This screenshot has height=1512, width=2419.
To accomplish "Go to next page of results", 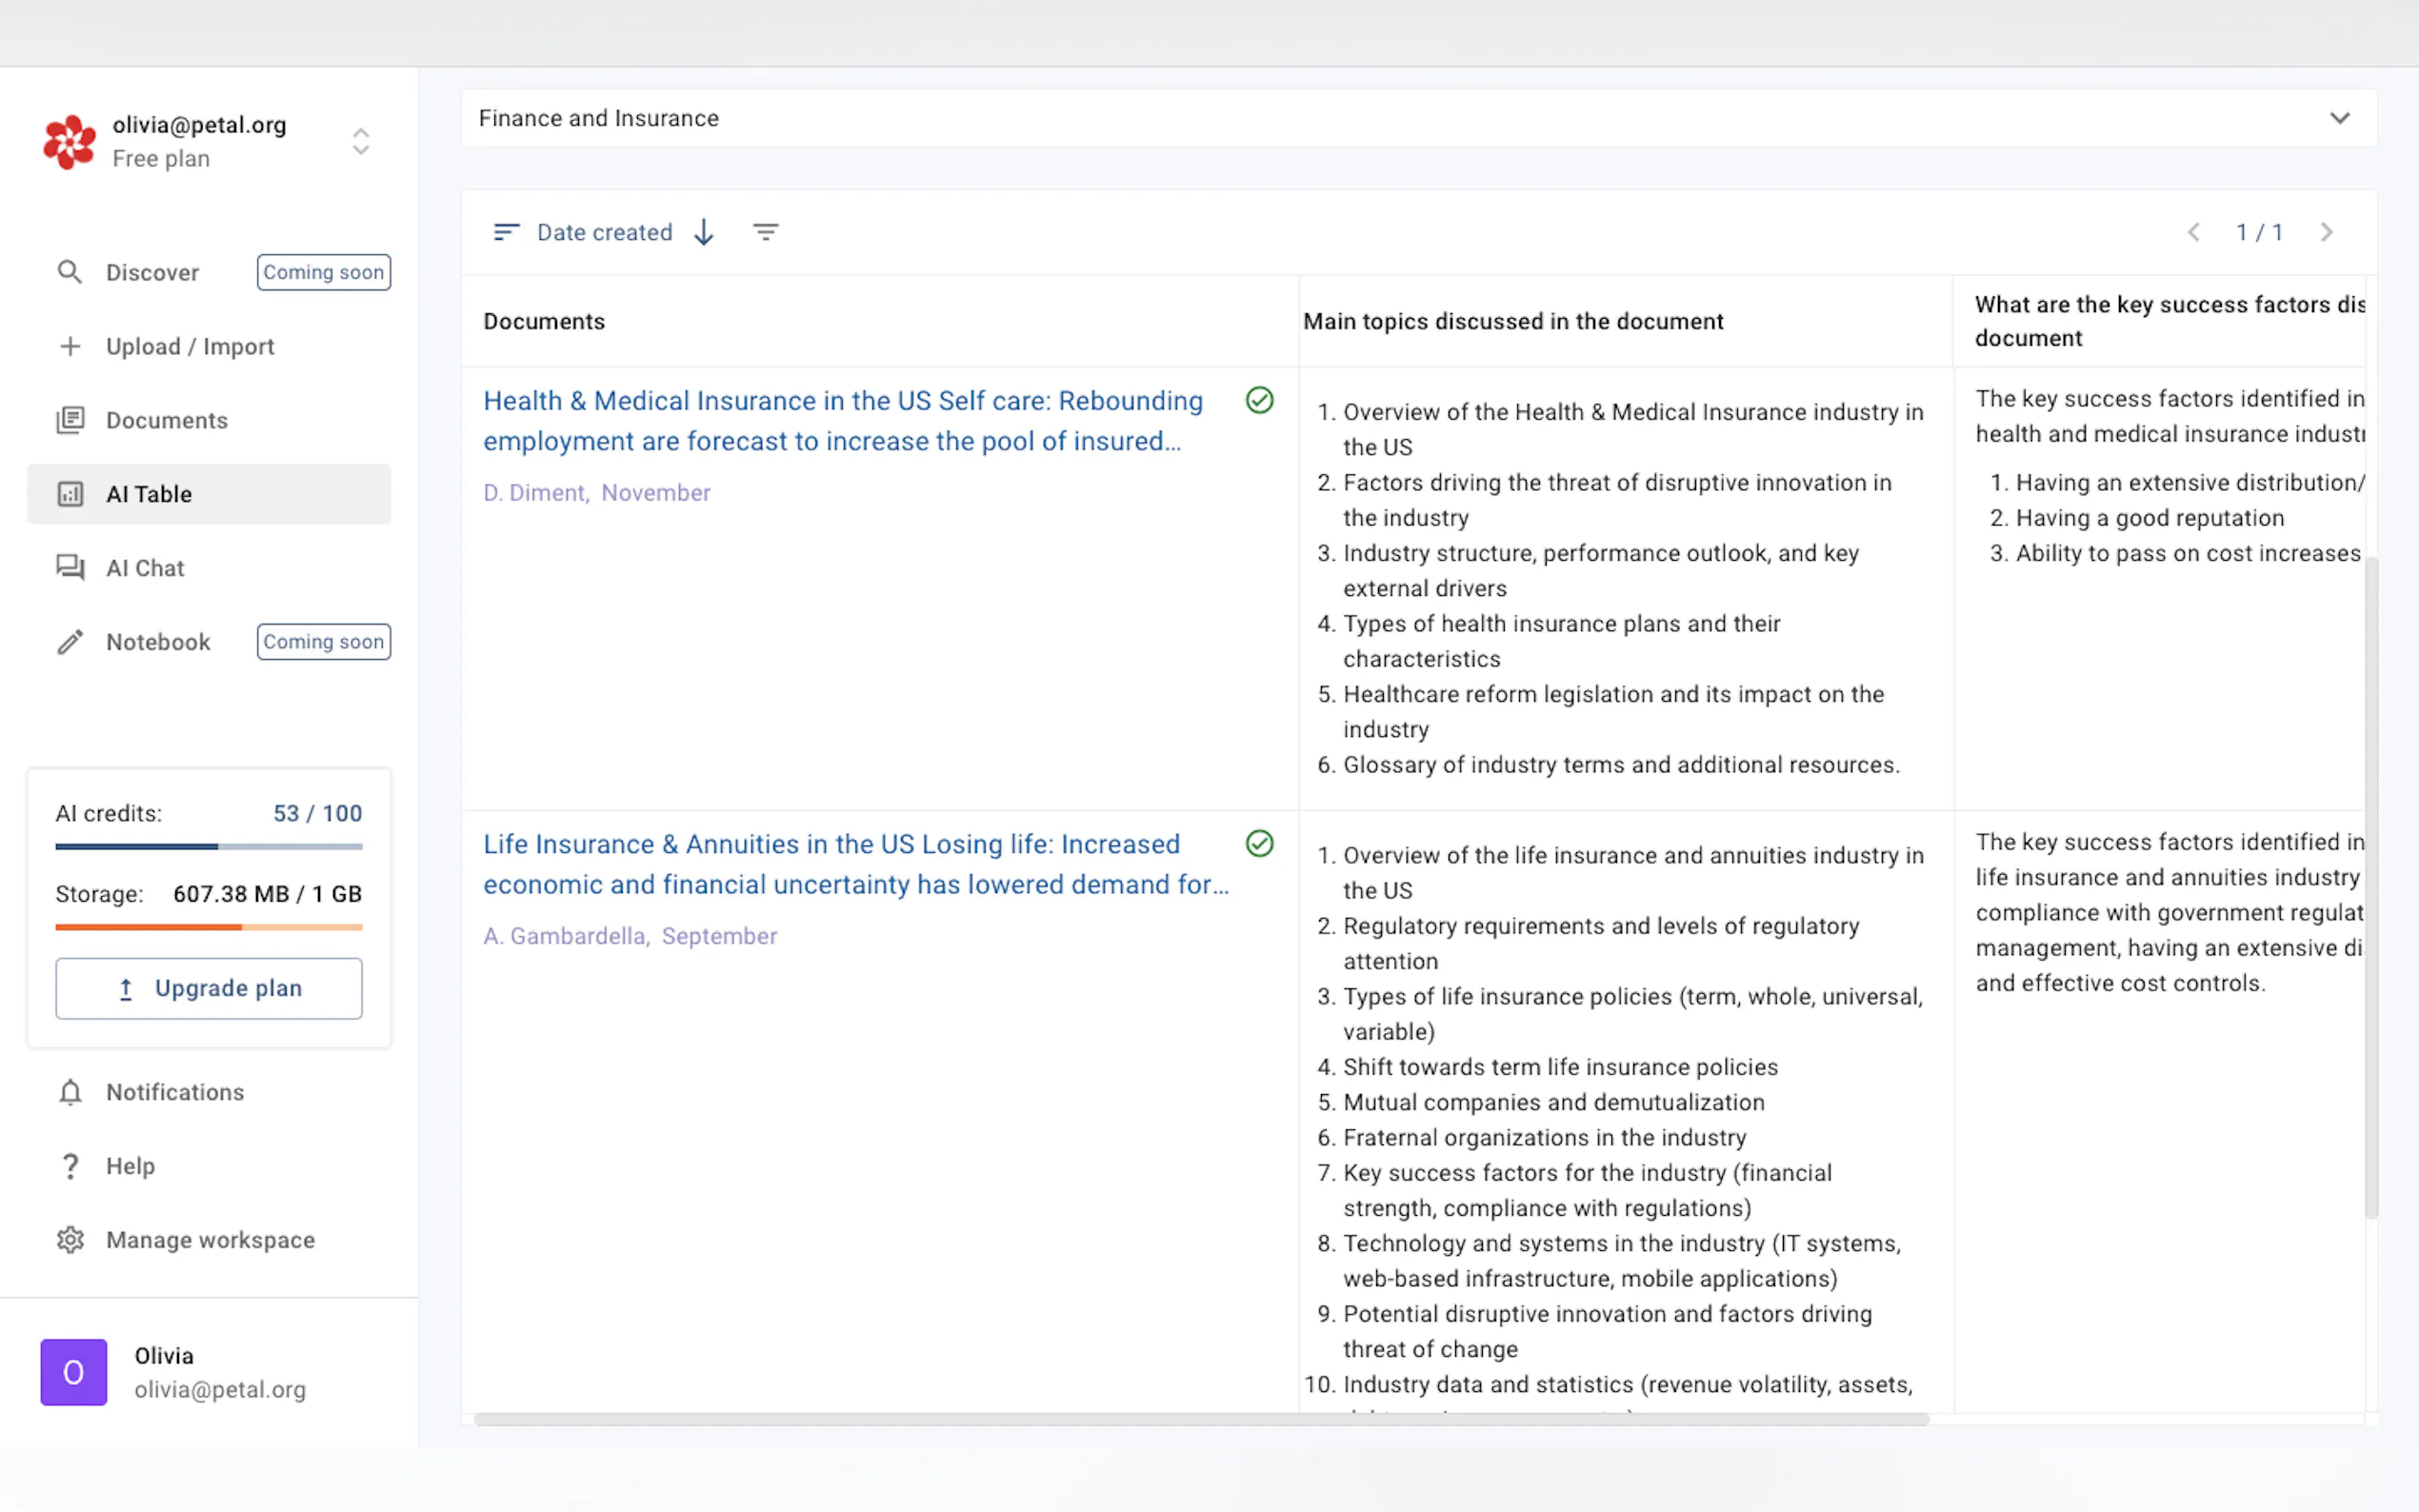I will (x=2326, y=232).
